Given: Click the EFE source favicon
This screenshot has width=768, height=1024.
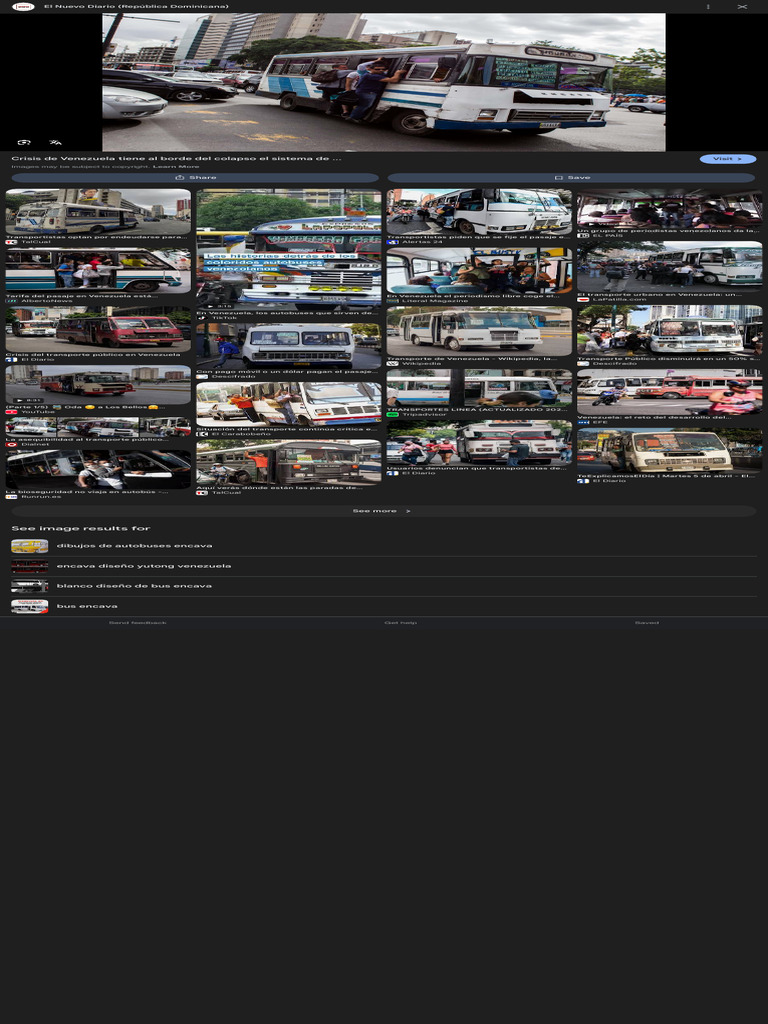Looking at the screenshot, I should (x=583, y=423).
